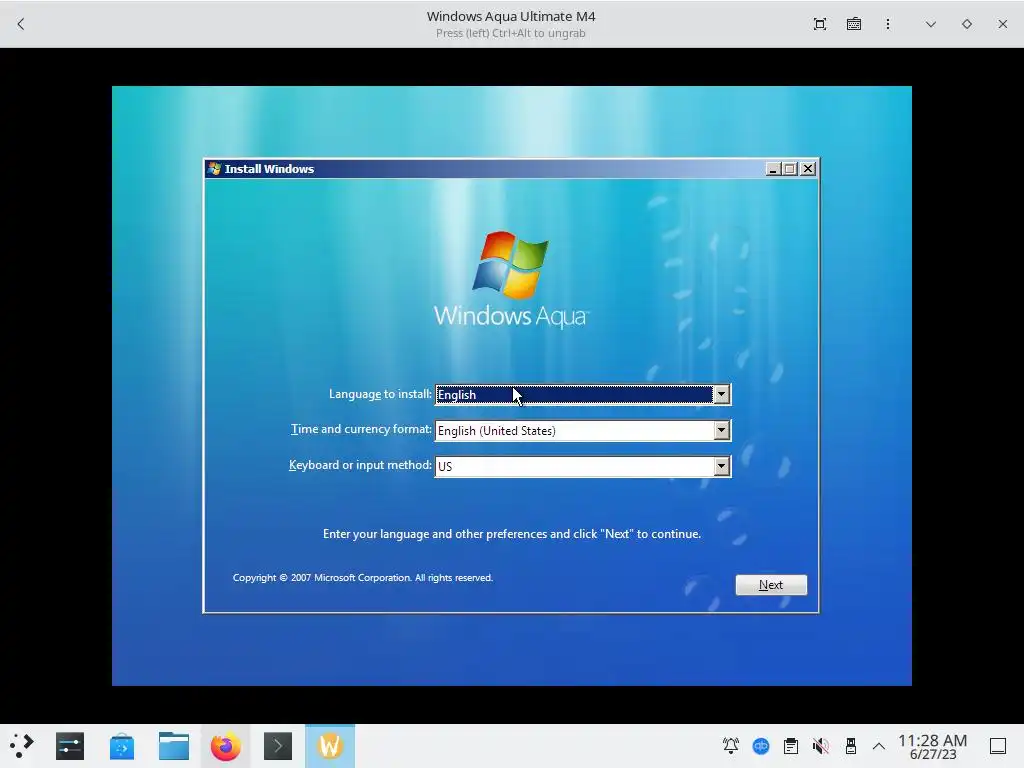Click the Keyboard or input method label
Screen dimensions: 1024x768
coord(360,465)
